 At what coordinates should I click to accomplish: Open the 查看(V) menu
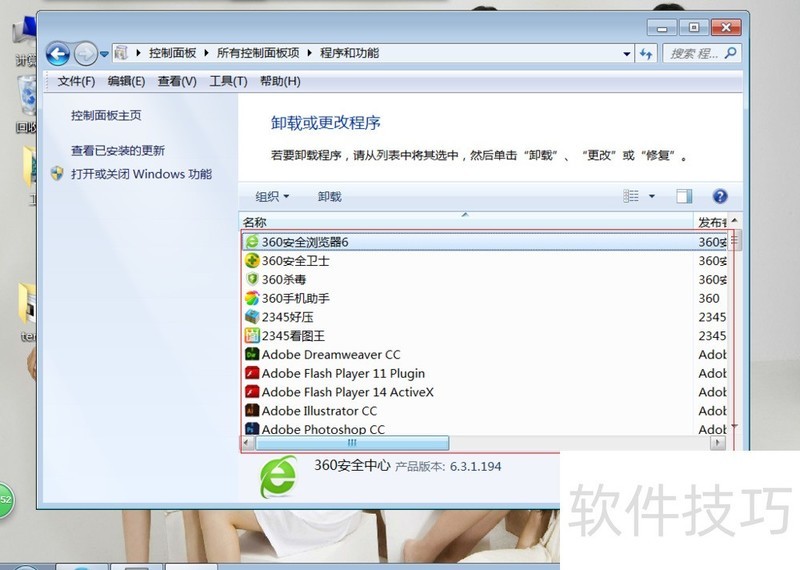177,81
